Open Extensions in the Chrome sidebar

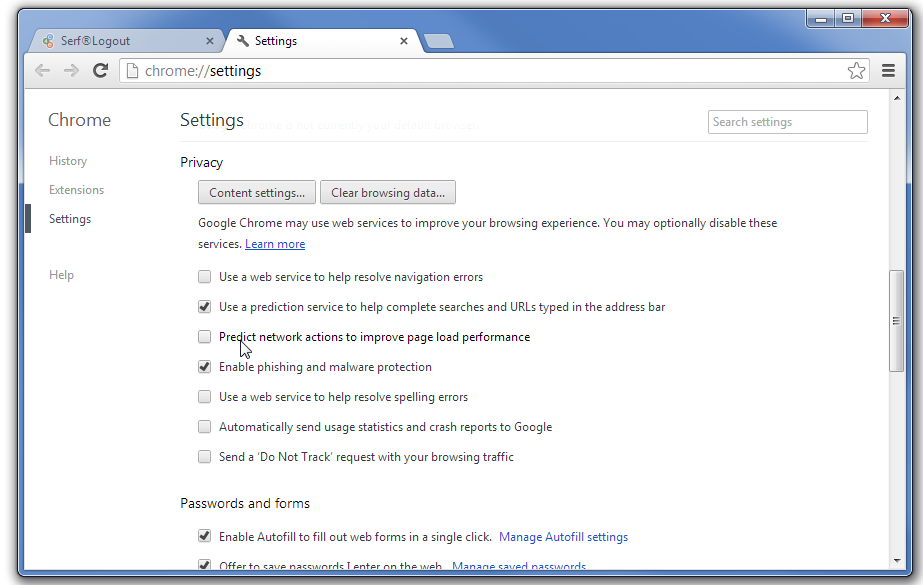point(77,190)
